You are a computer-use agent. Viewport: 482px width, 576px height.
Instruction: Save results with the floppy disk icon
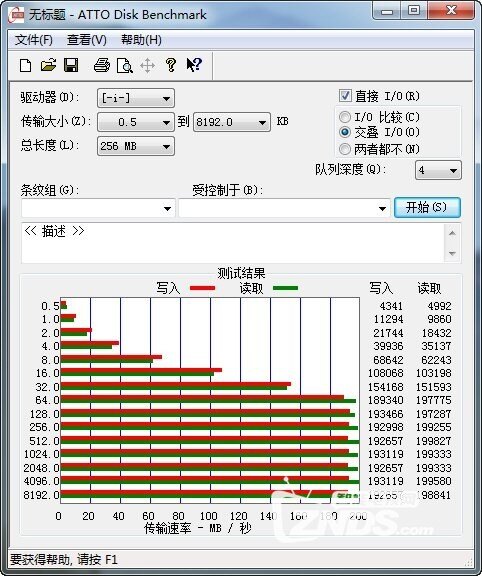71,65
